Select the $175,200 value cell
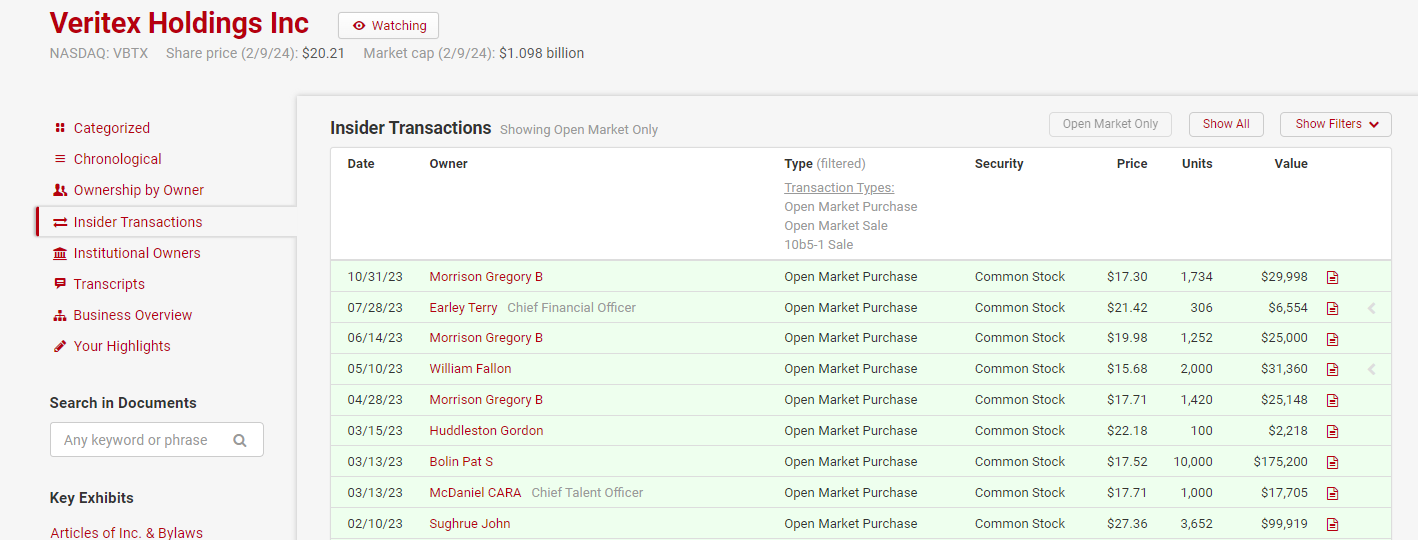 pyautogui.click(x=1280, y=462)
